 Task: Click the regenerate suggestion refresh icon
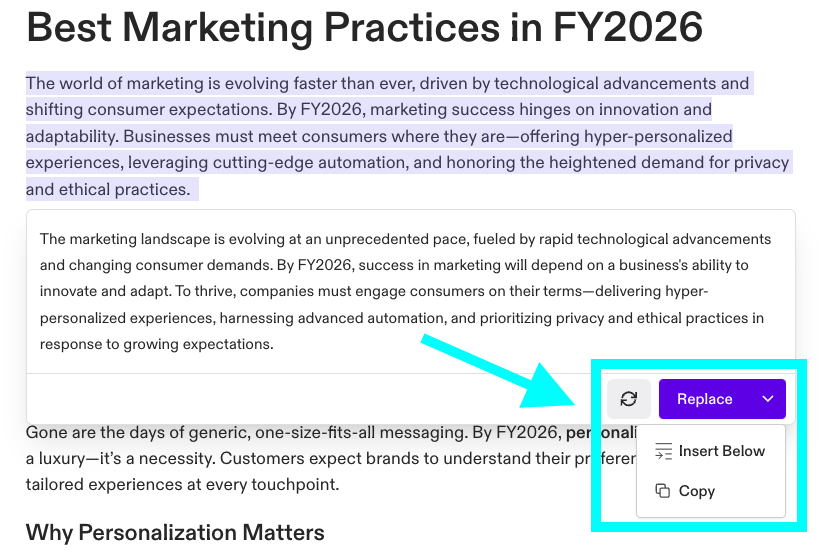tap(629, 399)
